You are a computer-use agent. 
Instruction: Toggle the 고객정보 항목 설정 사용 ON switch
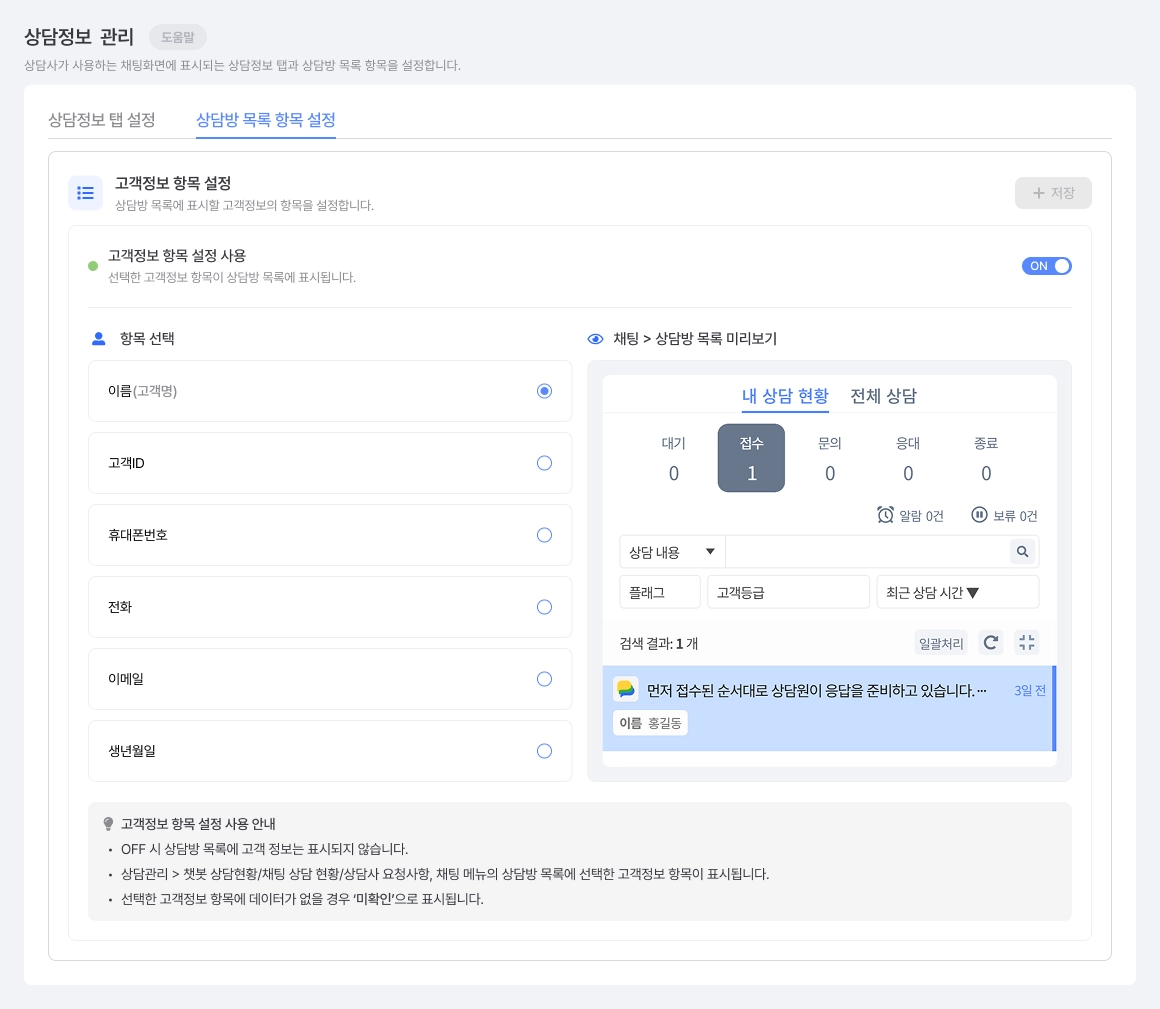tap(1046, 266)
